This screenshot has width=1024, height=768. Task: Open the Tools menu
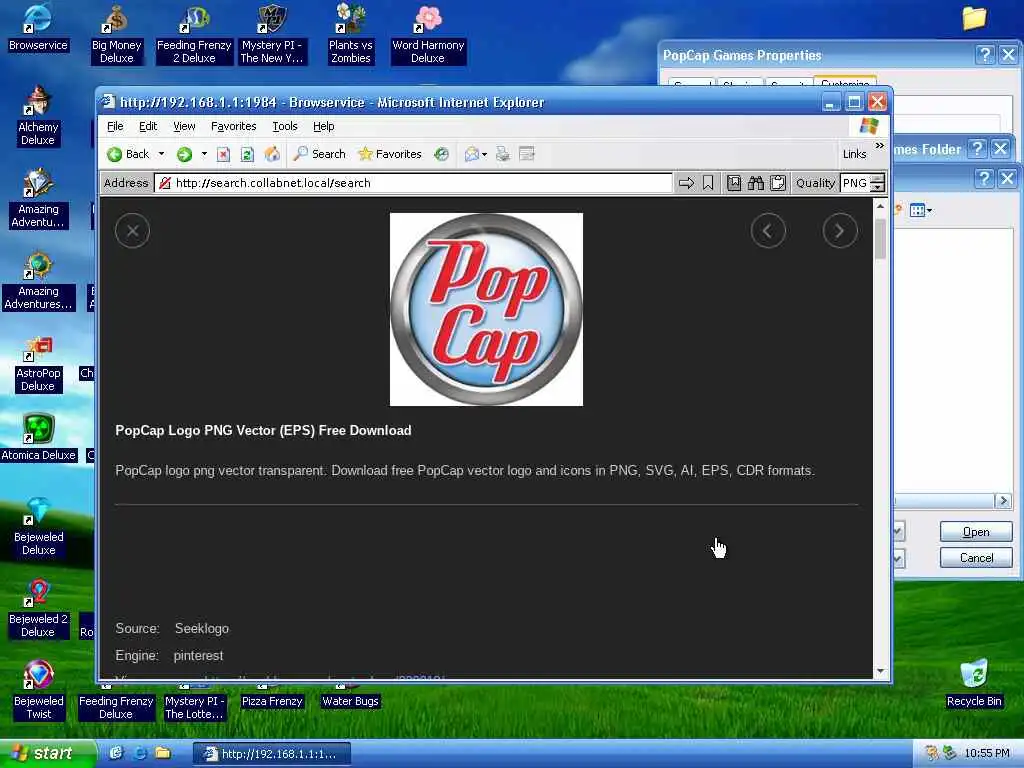(285, 126)
